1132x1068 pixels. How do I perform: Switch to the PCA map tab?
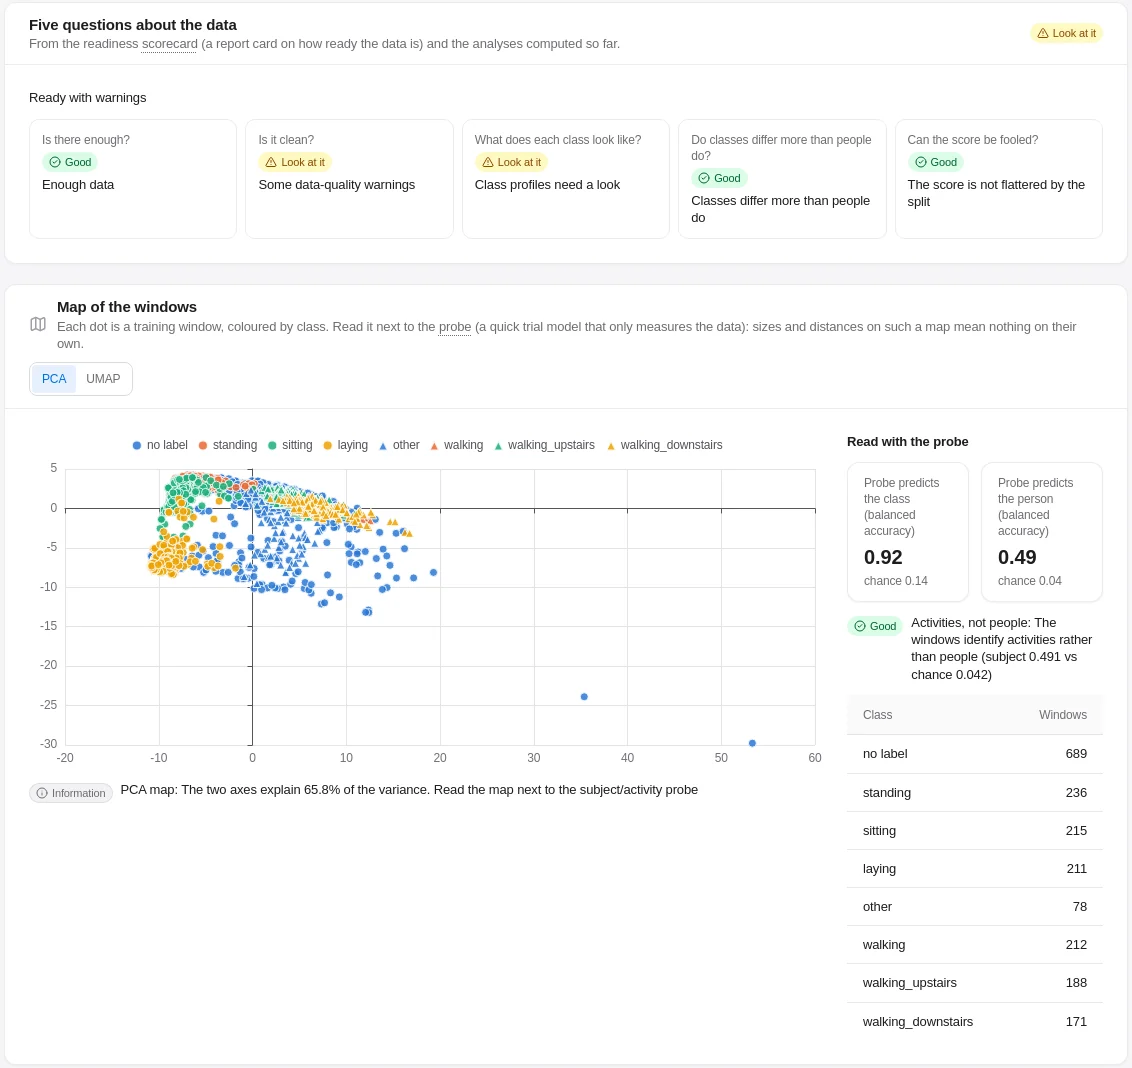[x=54, y=379]
